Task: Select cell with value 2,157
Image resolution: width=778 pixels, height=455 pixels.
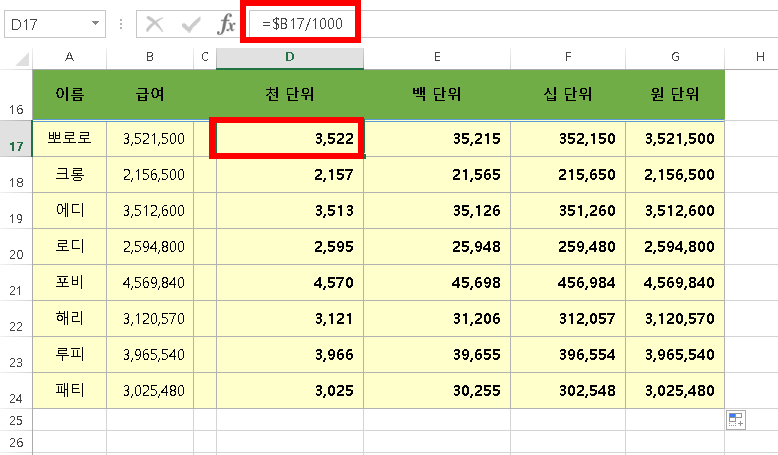Action: (290, 175)
